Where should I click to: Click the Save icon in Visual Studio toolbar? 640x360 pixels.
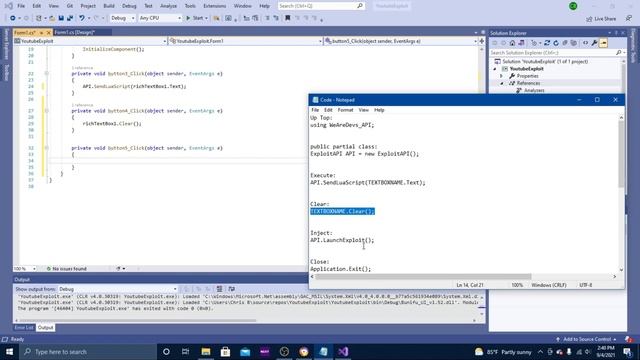coord(61,18)
